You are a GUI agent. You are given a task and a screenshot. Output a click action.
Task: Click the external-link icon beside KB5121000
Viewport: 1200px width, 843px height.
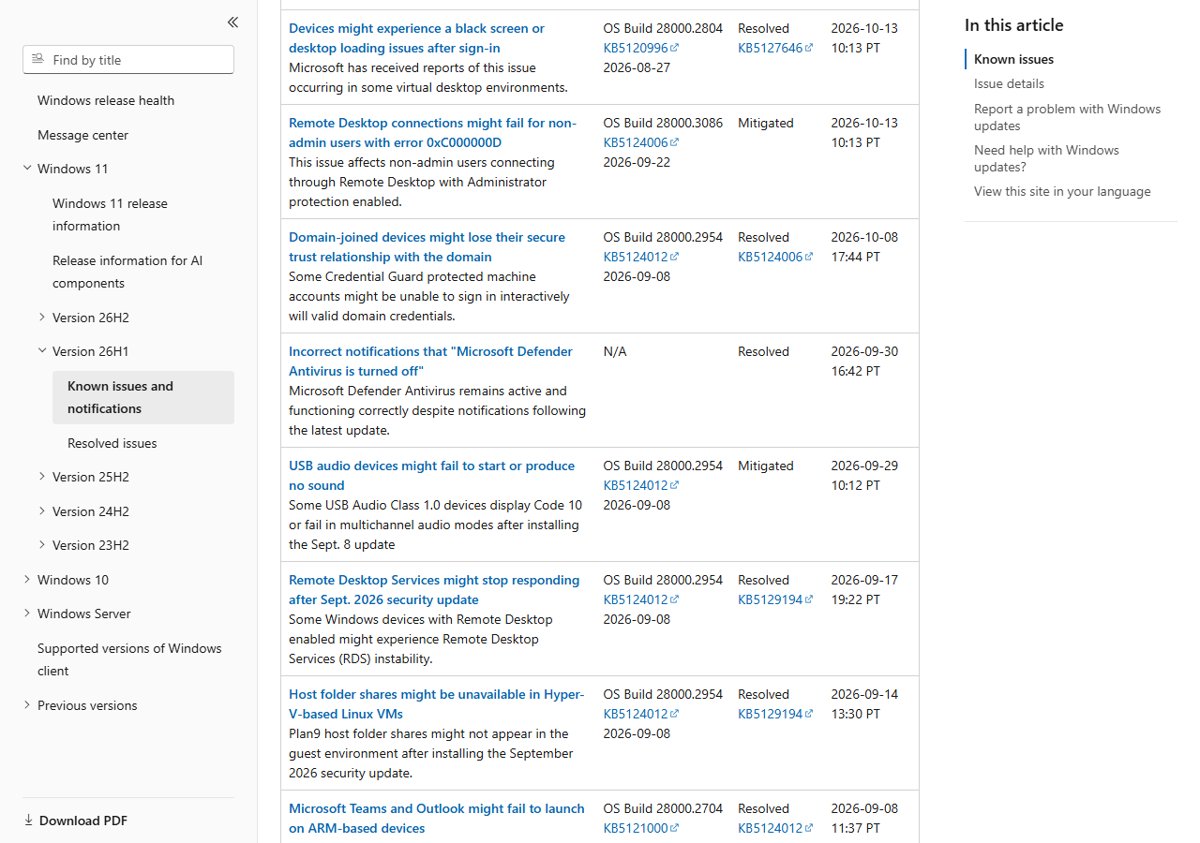[x=675, y=828]
